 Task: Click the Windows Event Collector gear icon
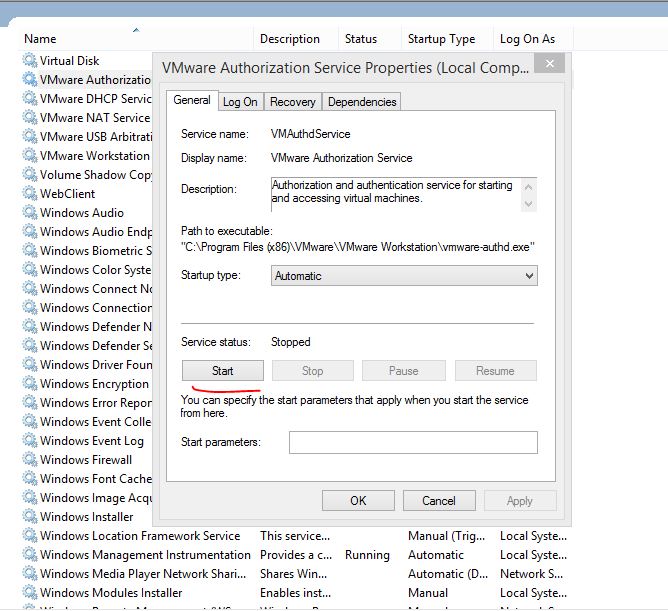click(30, 421)
